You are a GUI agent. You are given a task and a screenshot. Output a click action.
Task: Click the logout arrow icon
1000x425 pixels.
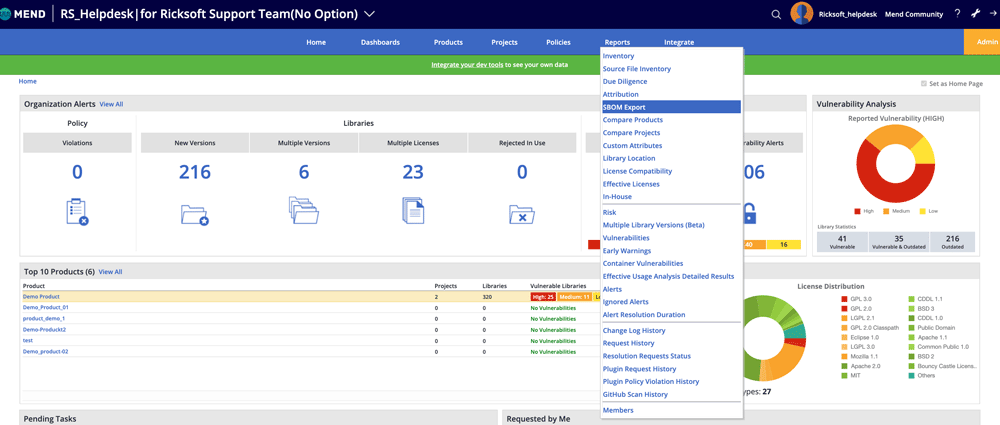pos(993,14)
